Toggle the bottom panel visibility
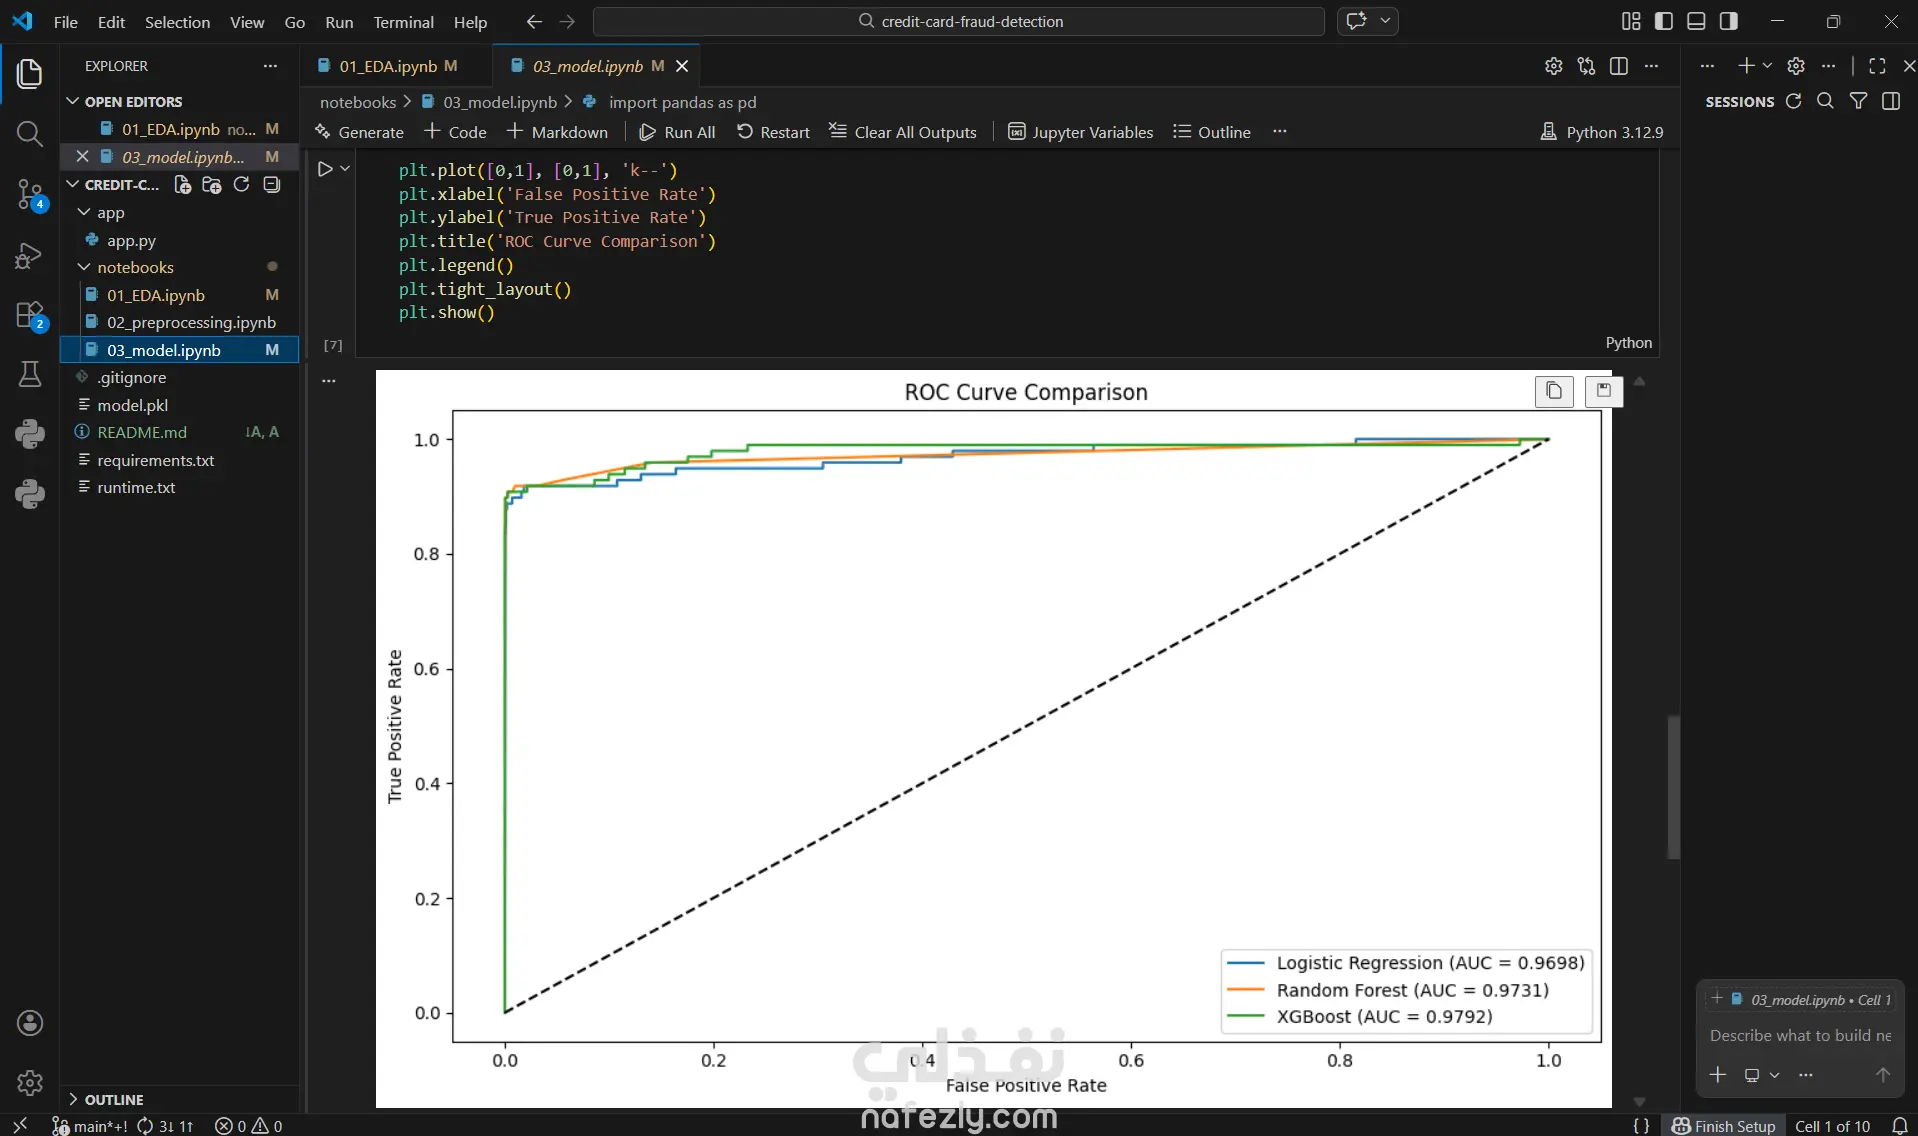The image size is (1918, 1136). 1696,21
